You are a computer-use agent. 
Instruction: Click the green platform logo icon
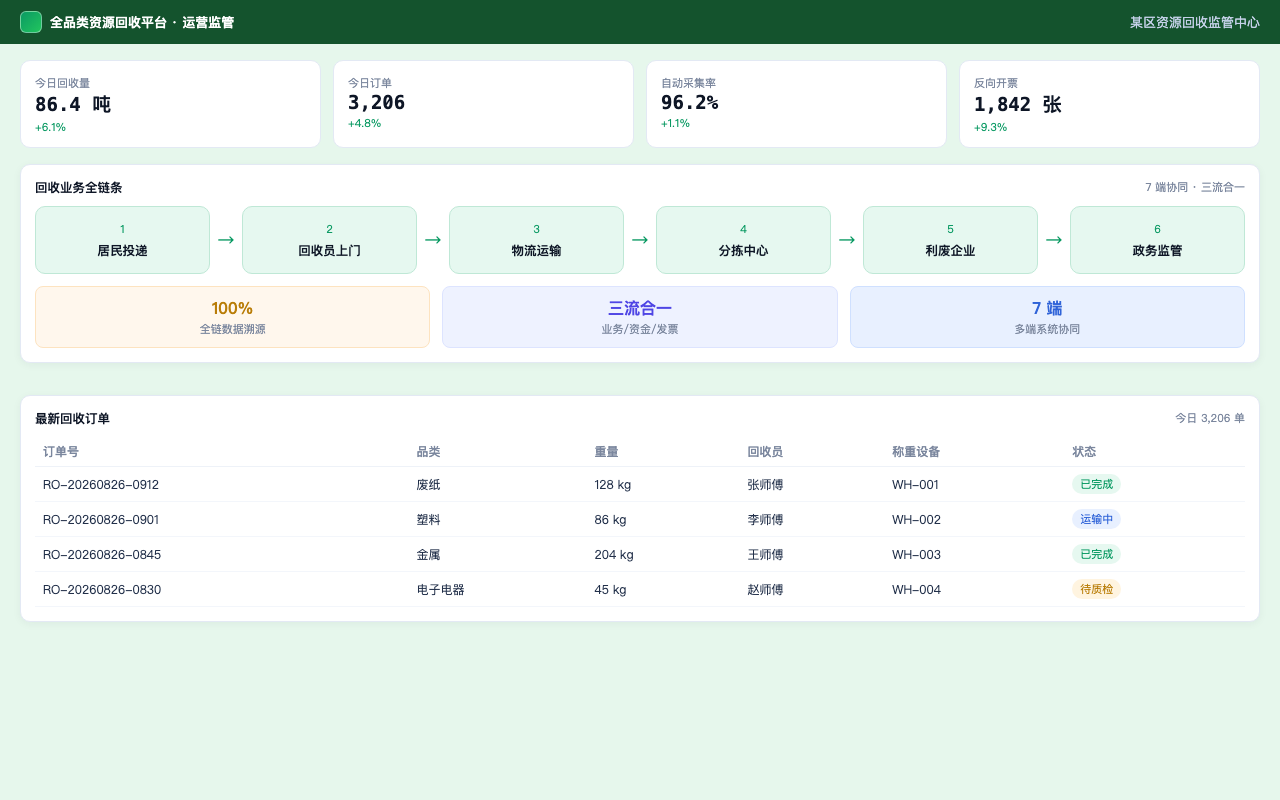click(31, 22)
